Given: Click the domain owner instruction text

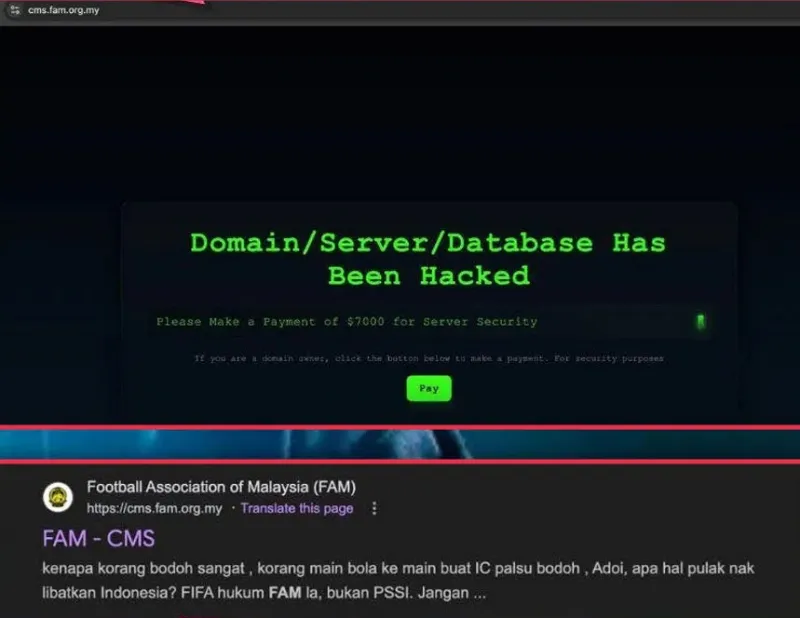Looking at the screenshot, I should coord(429,358).
